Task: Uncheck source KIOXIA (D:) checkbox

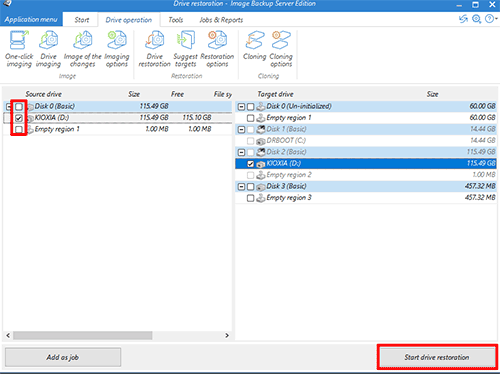Action: tap(19, 118)
